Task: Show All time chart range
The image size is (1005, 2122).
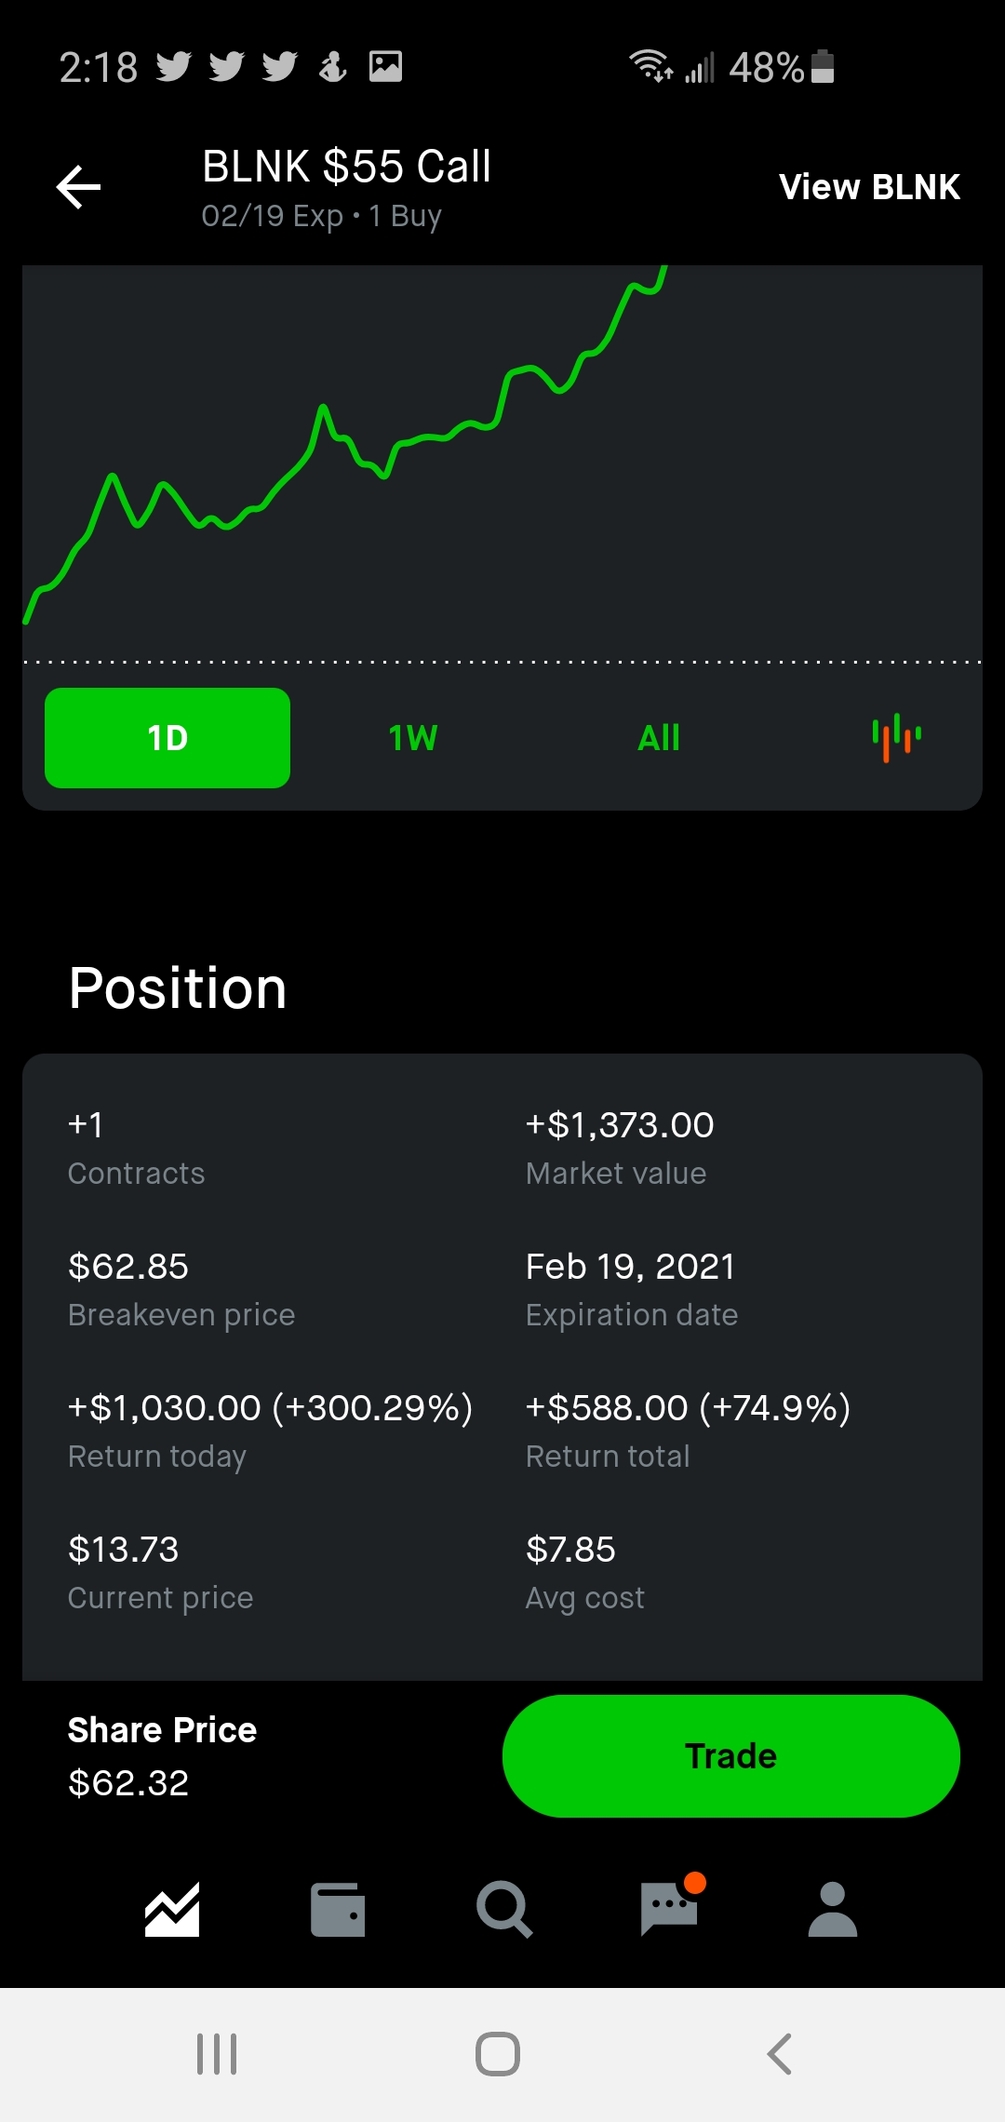Action: [659, 738]
